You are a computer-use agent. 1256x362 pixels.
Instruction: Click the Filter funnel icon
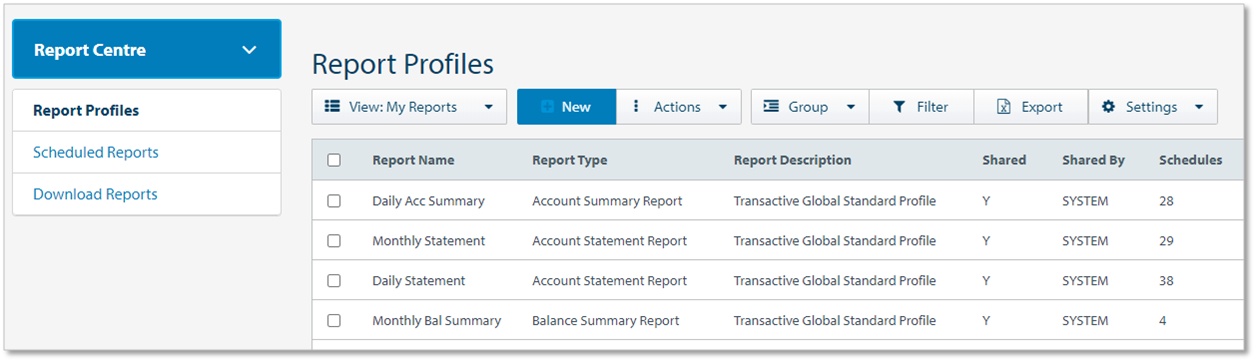pyautogui.click(x=899, y=107)
